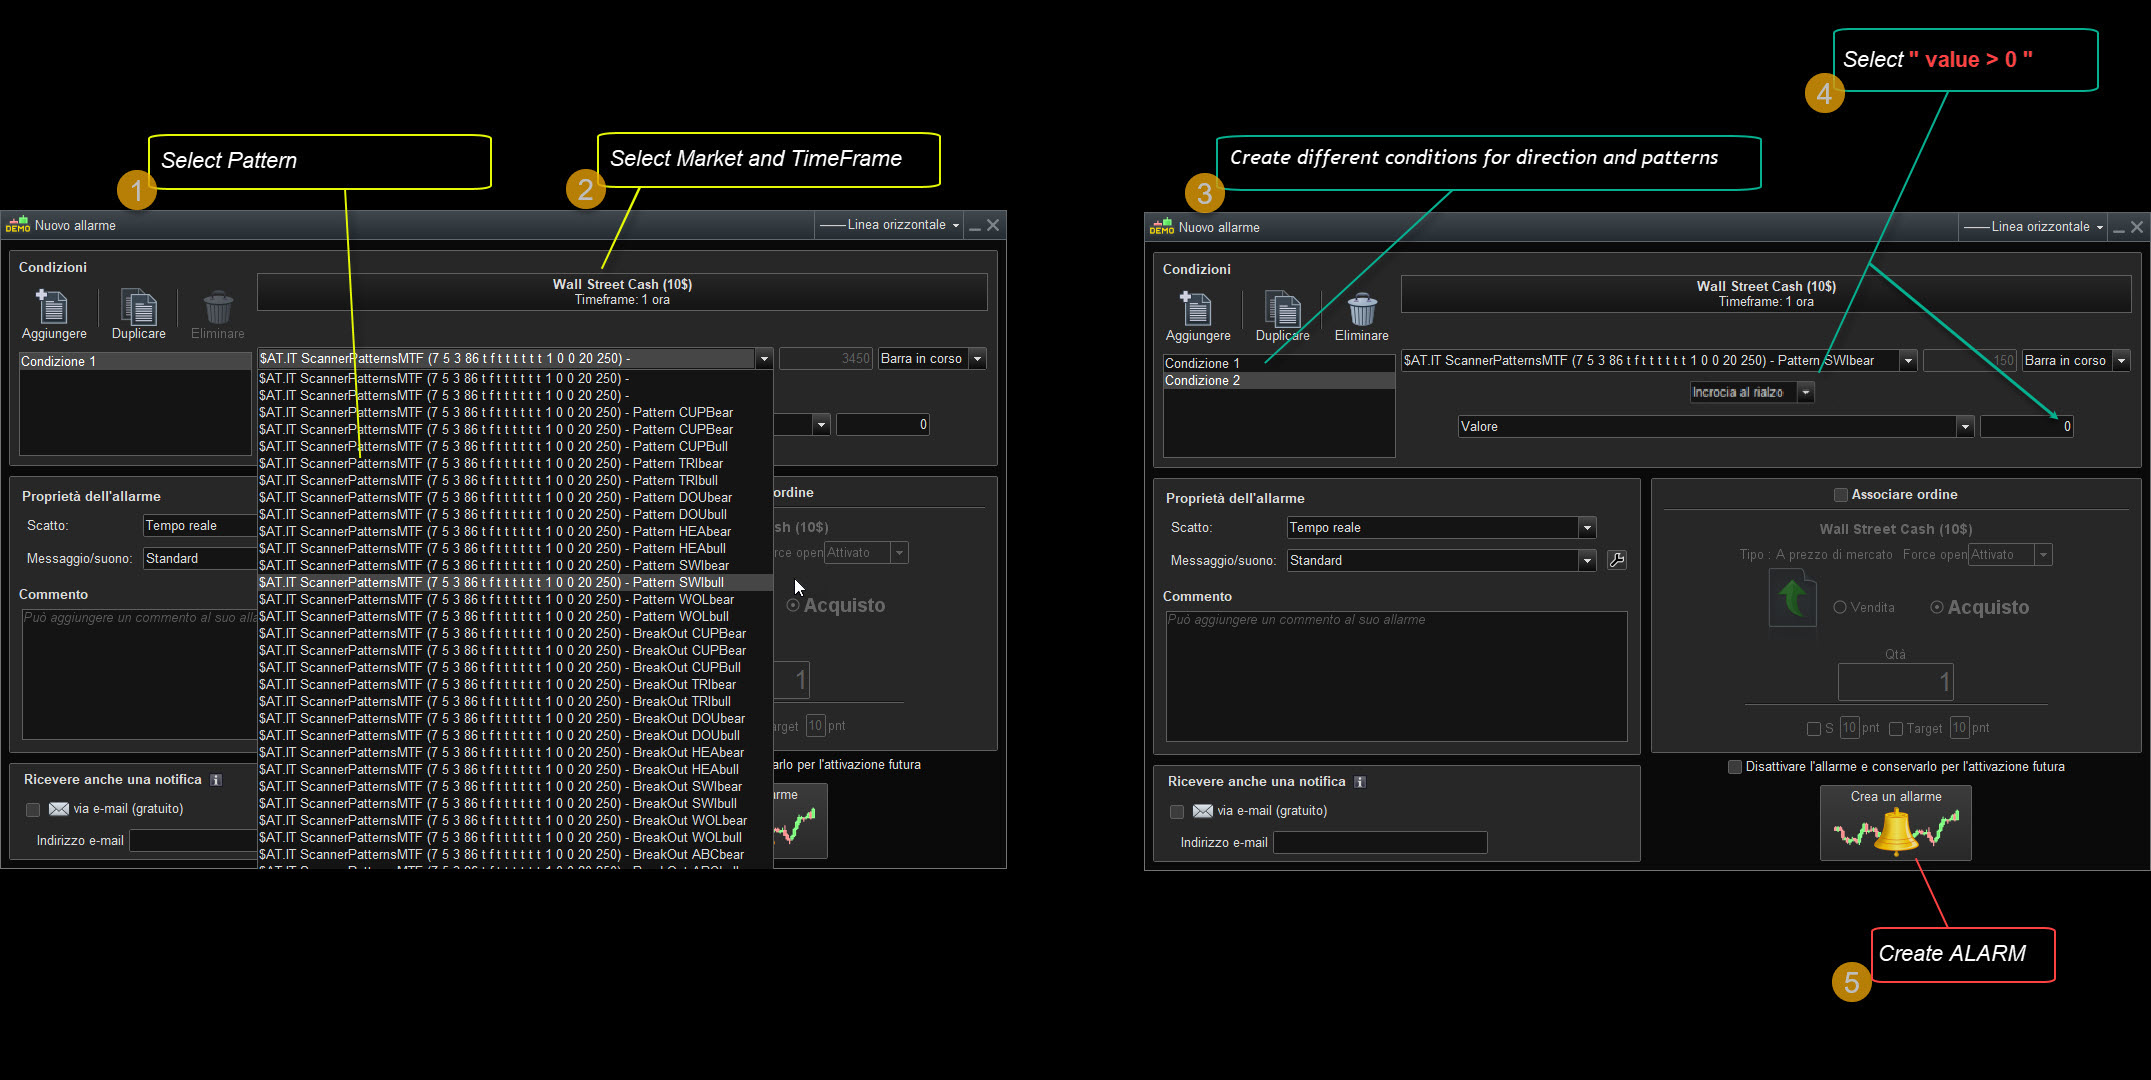This screenshot has height=1080, width=2151.
Task: Open Barra in corso dropdown in right window
Action: pyautogui.click(x=2121, y=361)
